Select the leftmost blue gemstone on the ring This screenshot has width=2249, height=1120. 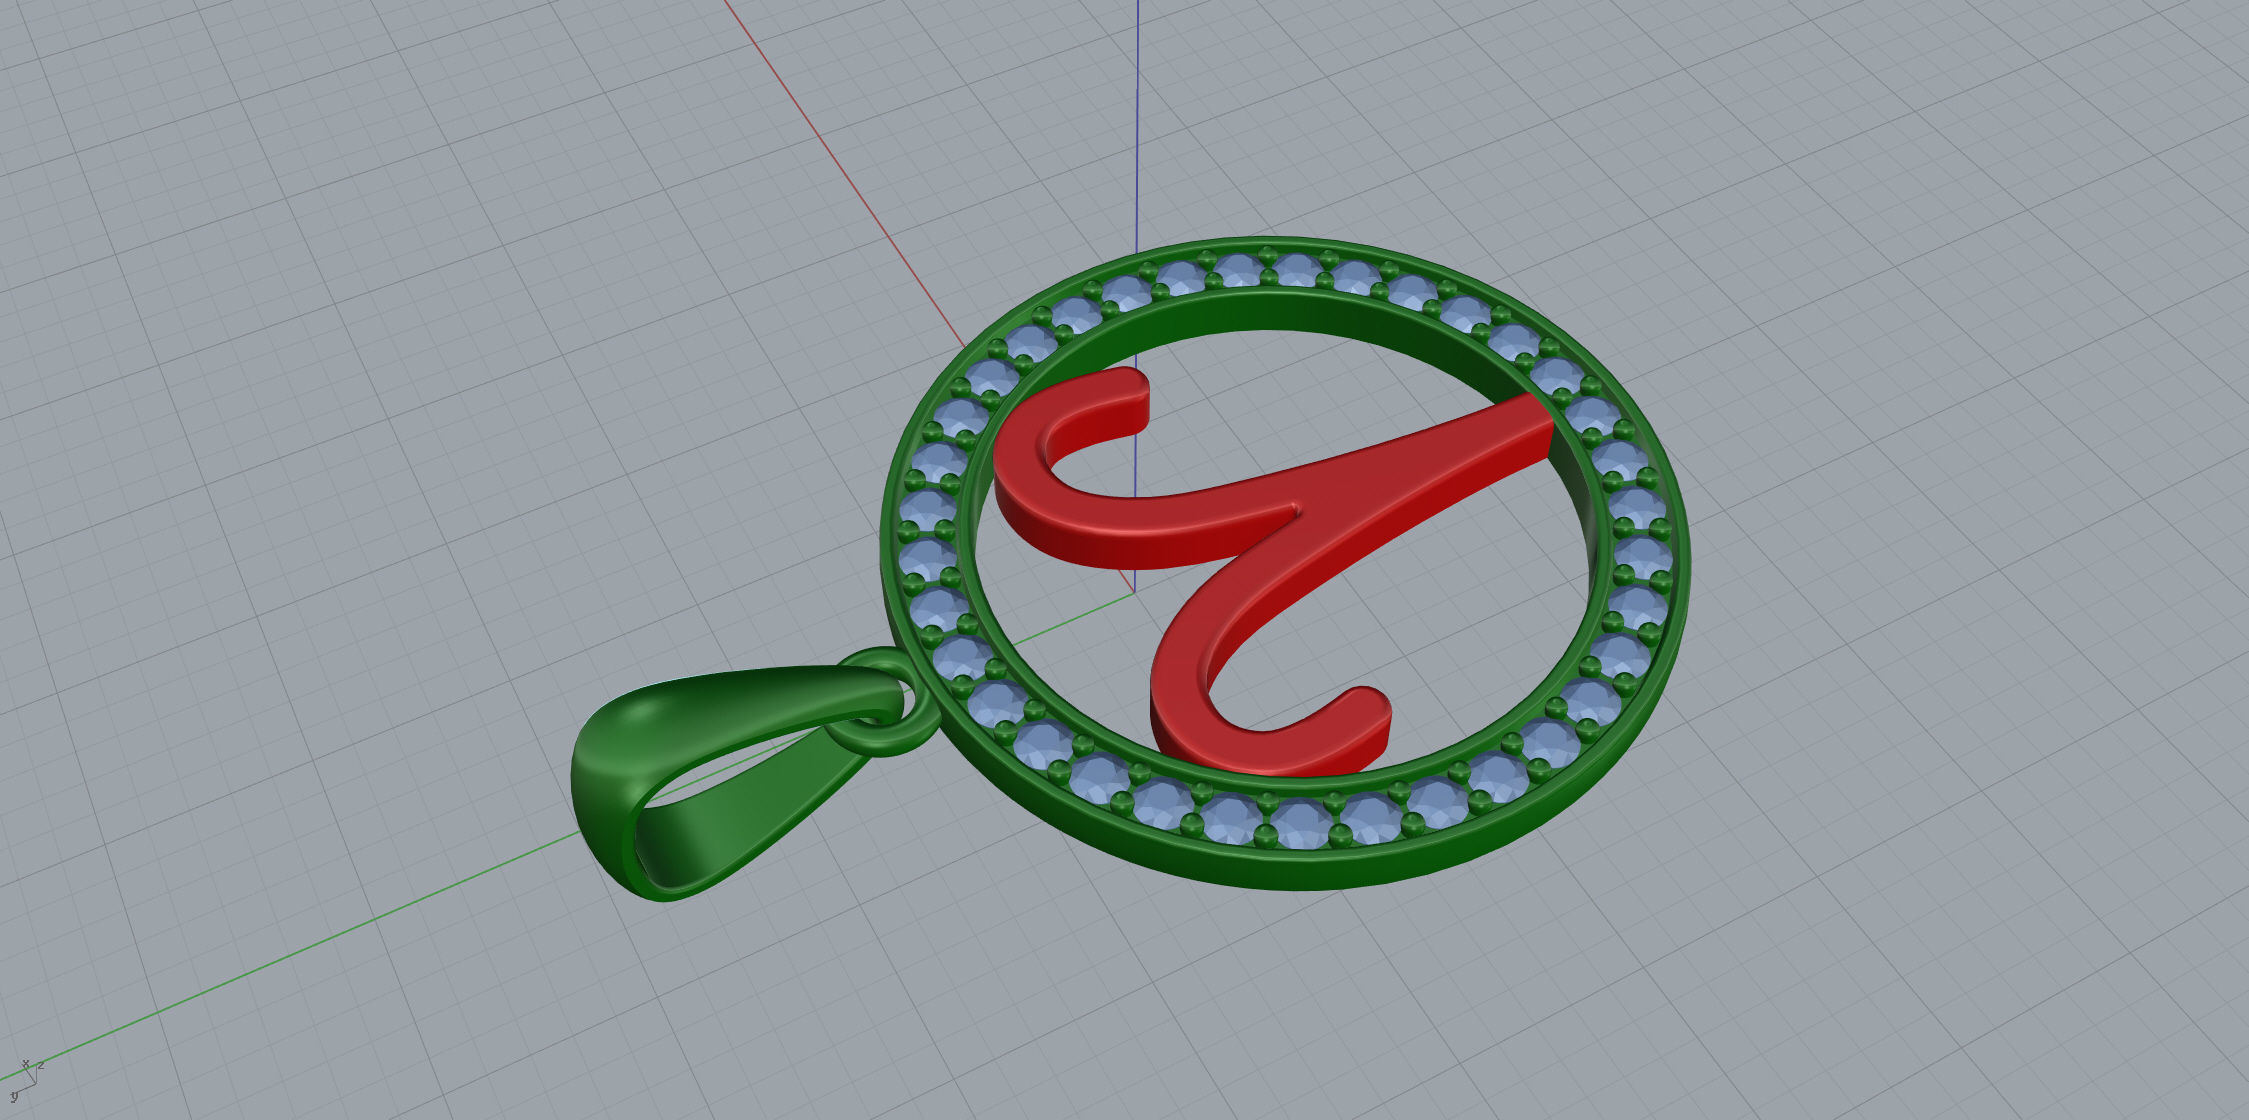[926, 556]
